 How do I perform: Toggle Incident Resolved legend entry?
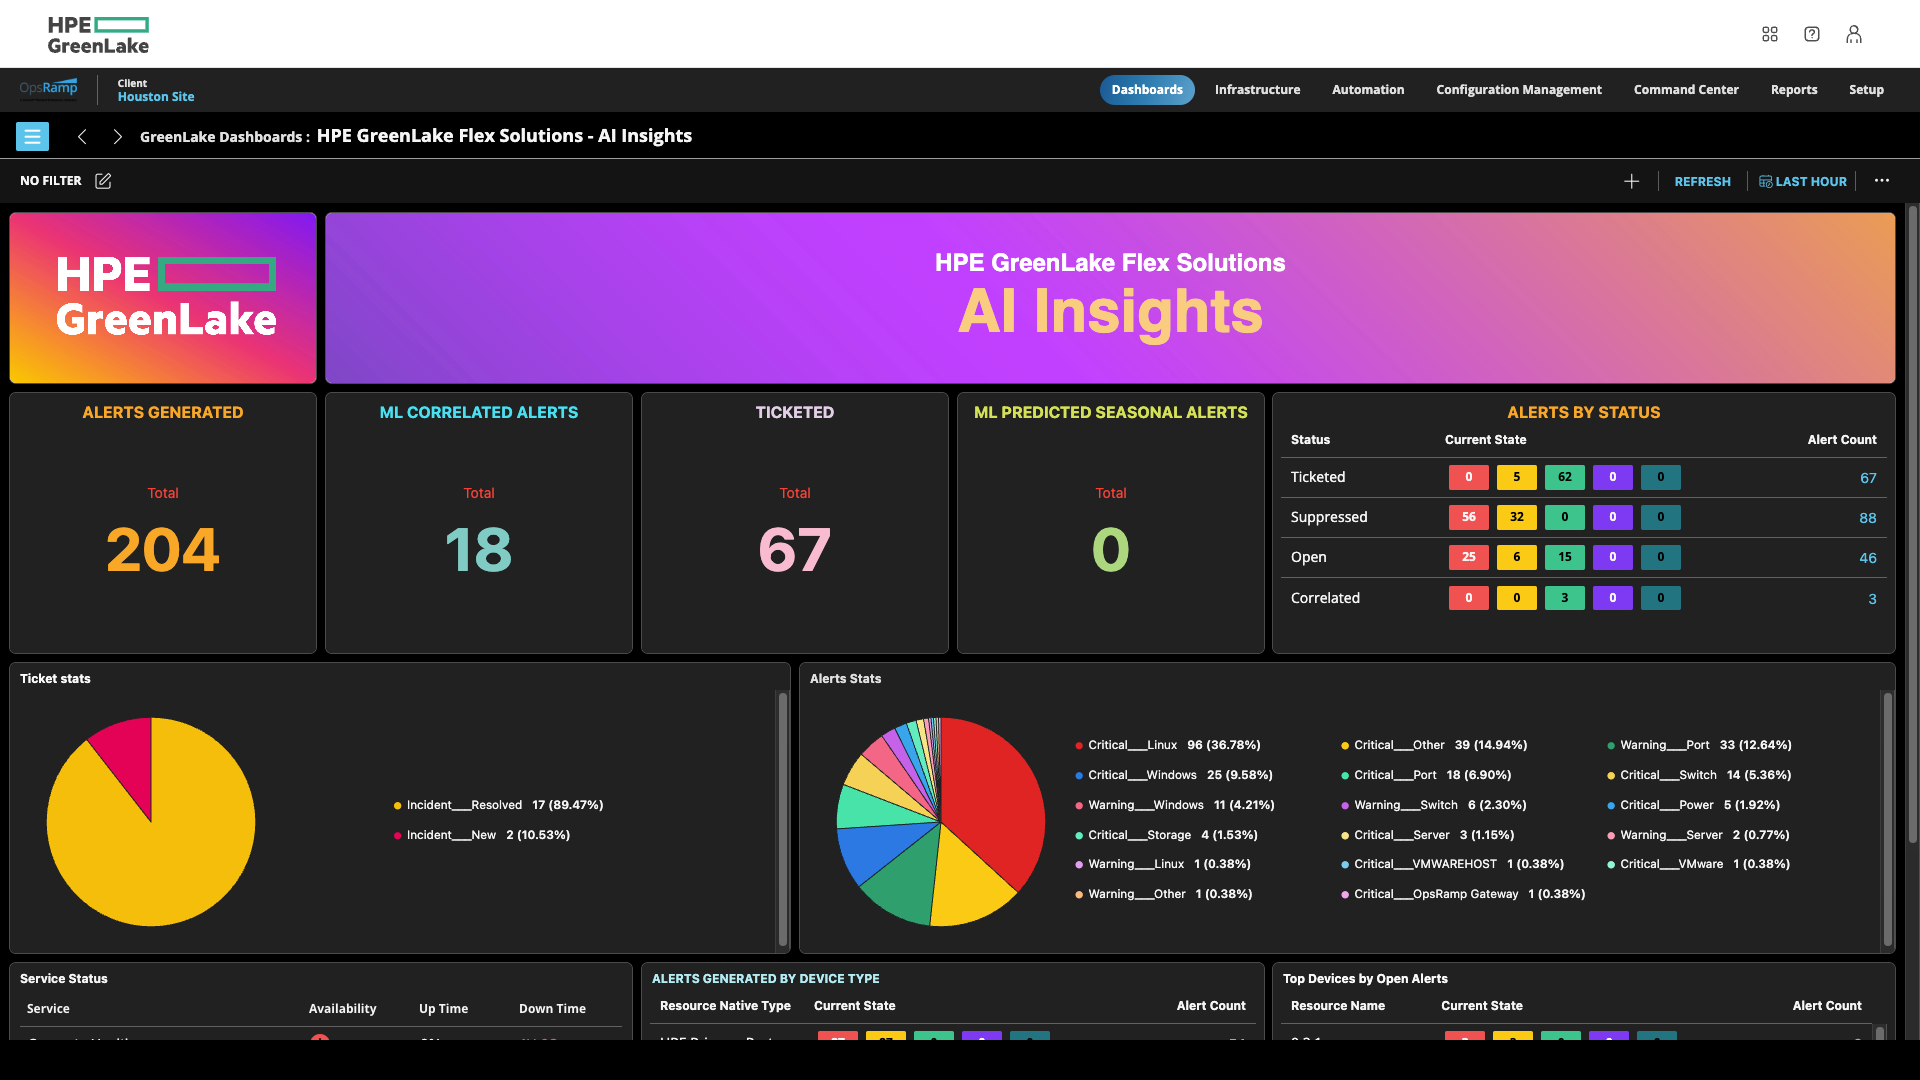(498, 805)
